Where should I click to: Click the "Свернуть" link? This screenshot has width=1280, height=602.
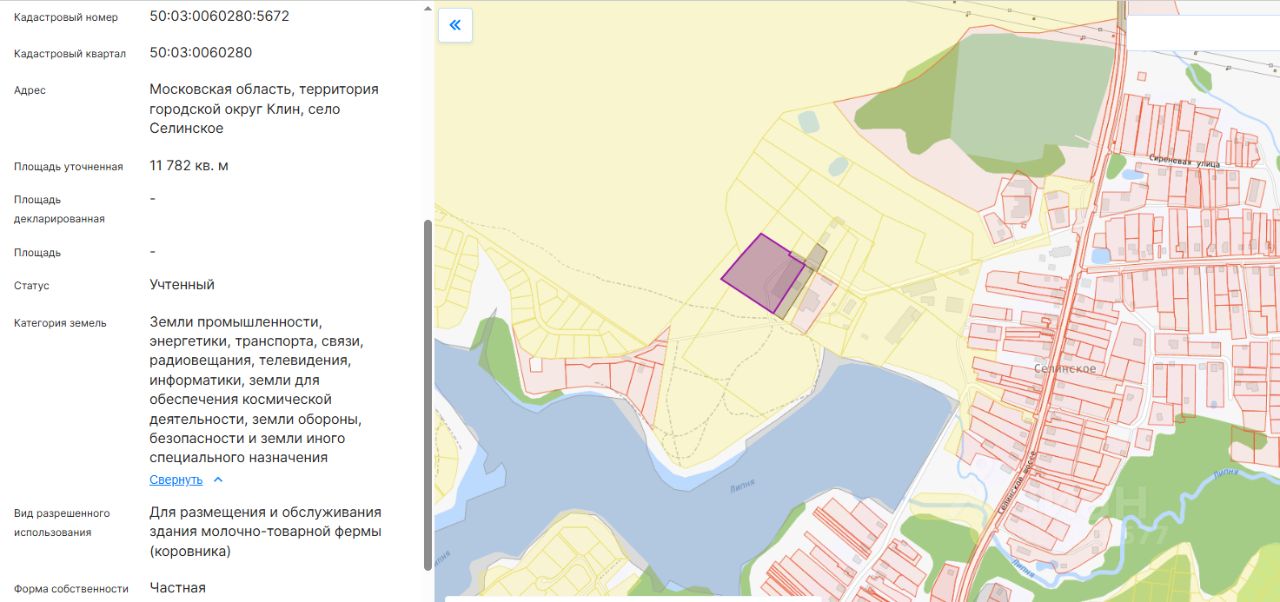[176, 480]
